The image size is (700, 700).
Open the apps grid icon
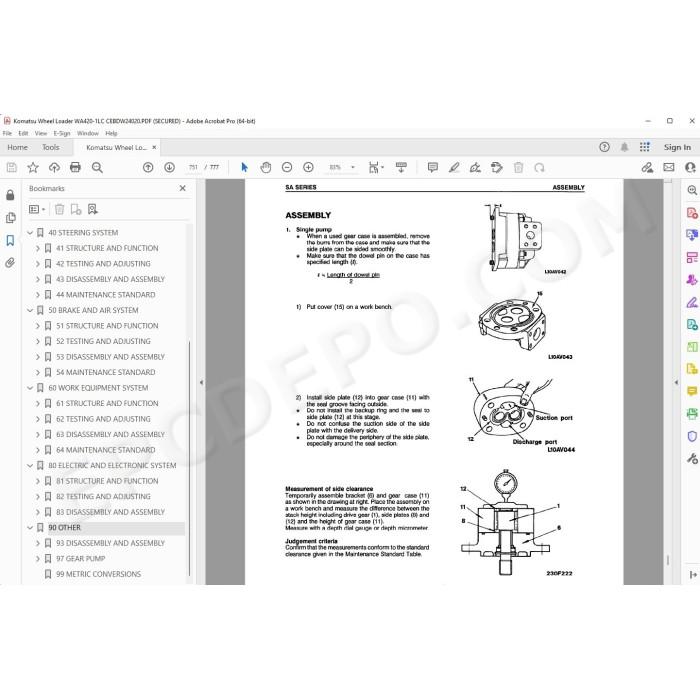coord(645,147)
